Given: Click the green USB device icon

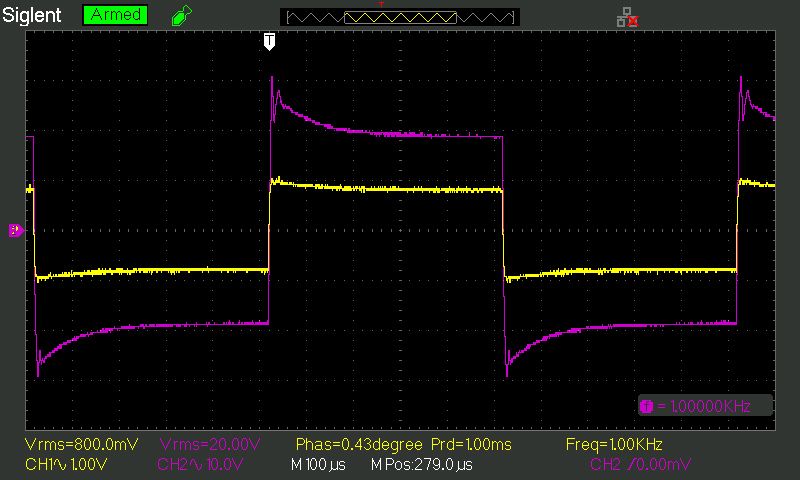Looking at the screenshot, I should (x=182, y=15).
